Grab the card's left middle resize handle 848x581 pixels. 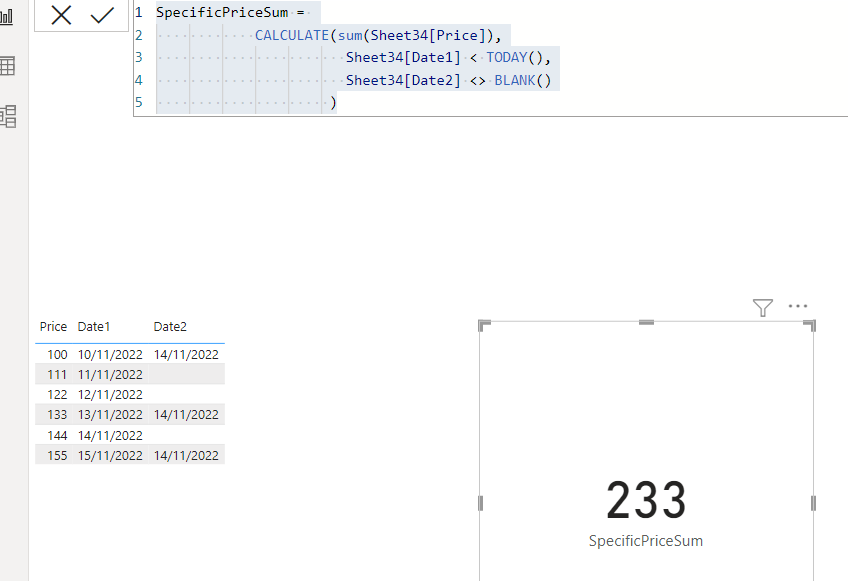click(481, 503)
